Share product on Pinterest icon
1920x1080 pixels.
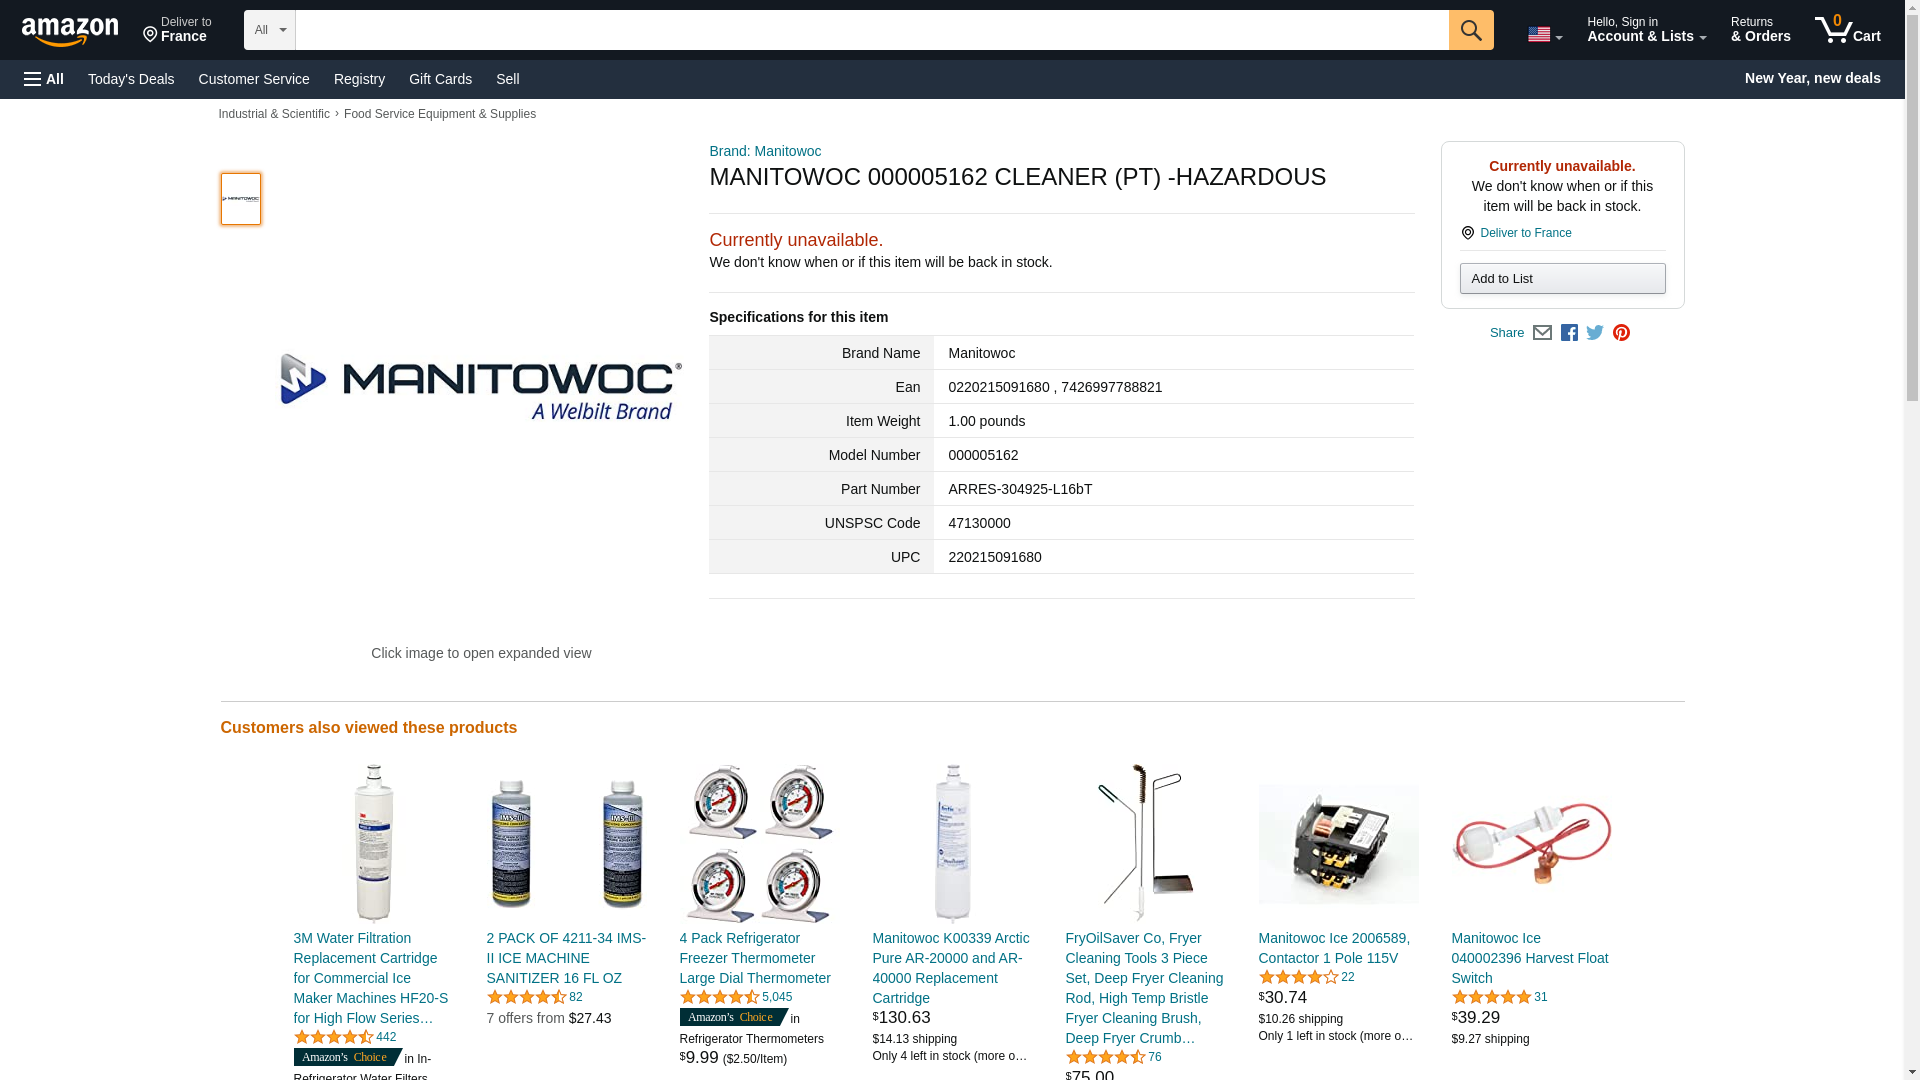(x=1621, y=333)
